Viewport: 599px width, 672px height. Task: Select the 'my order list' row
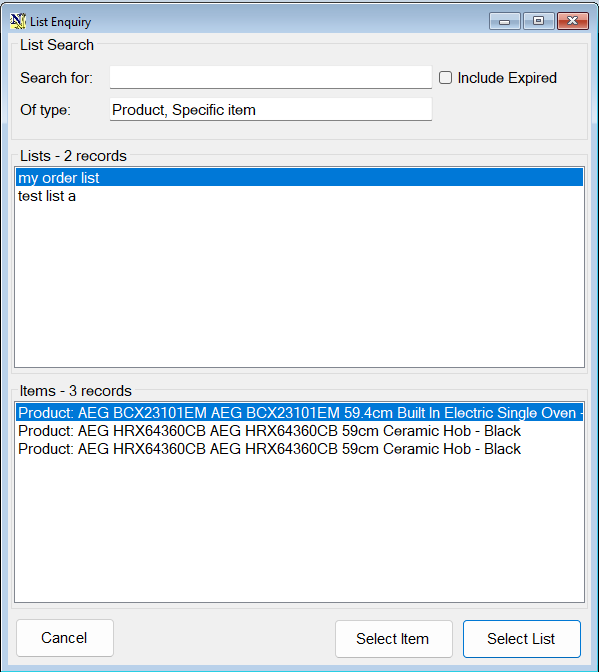pyautogui.click(x=299, y=177)
